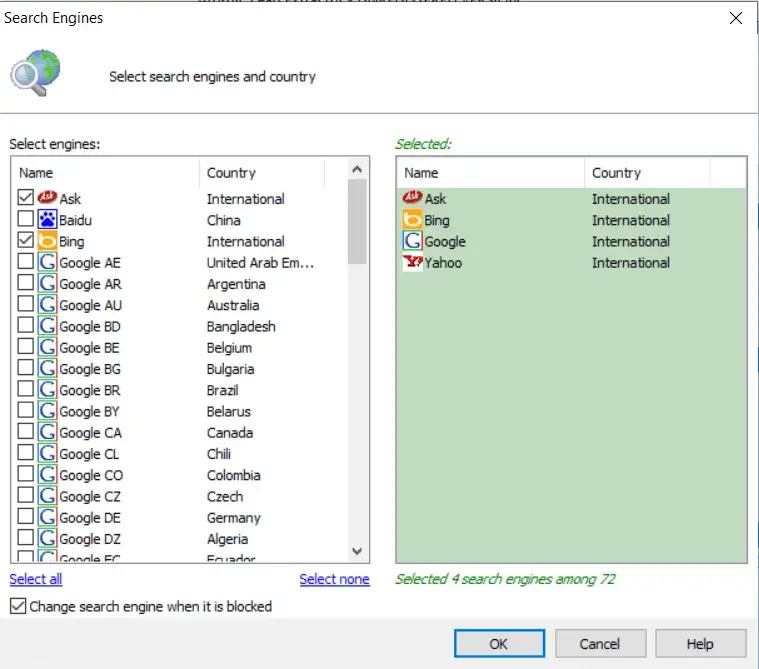Click the Google BY icon

click(x=47, y=411)
